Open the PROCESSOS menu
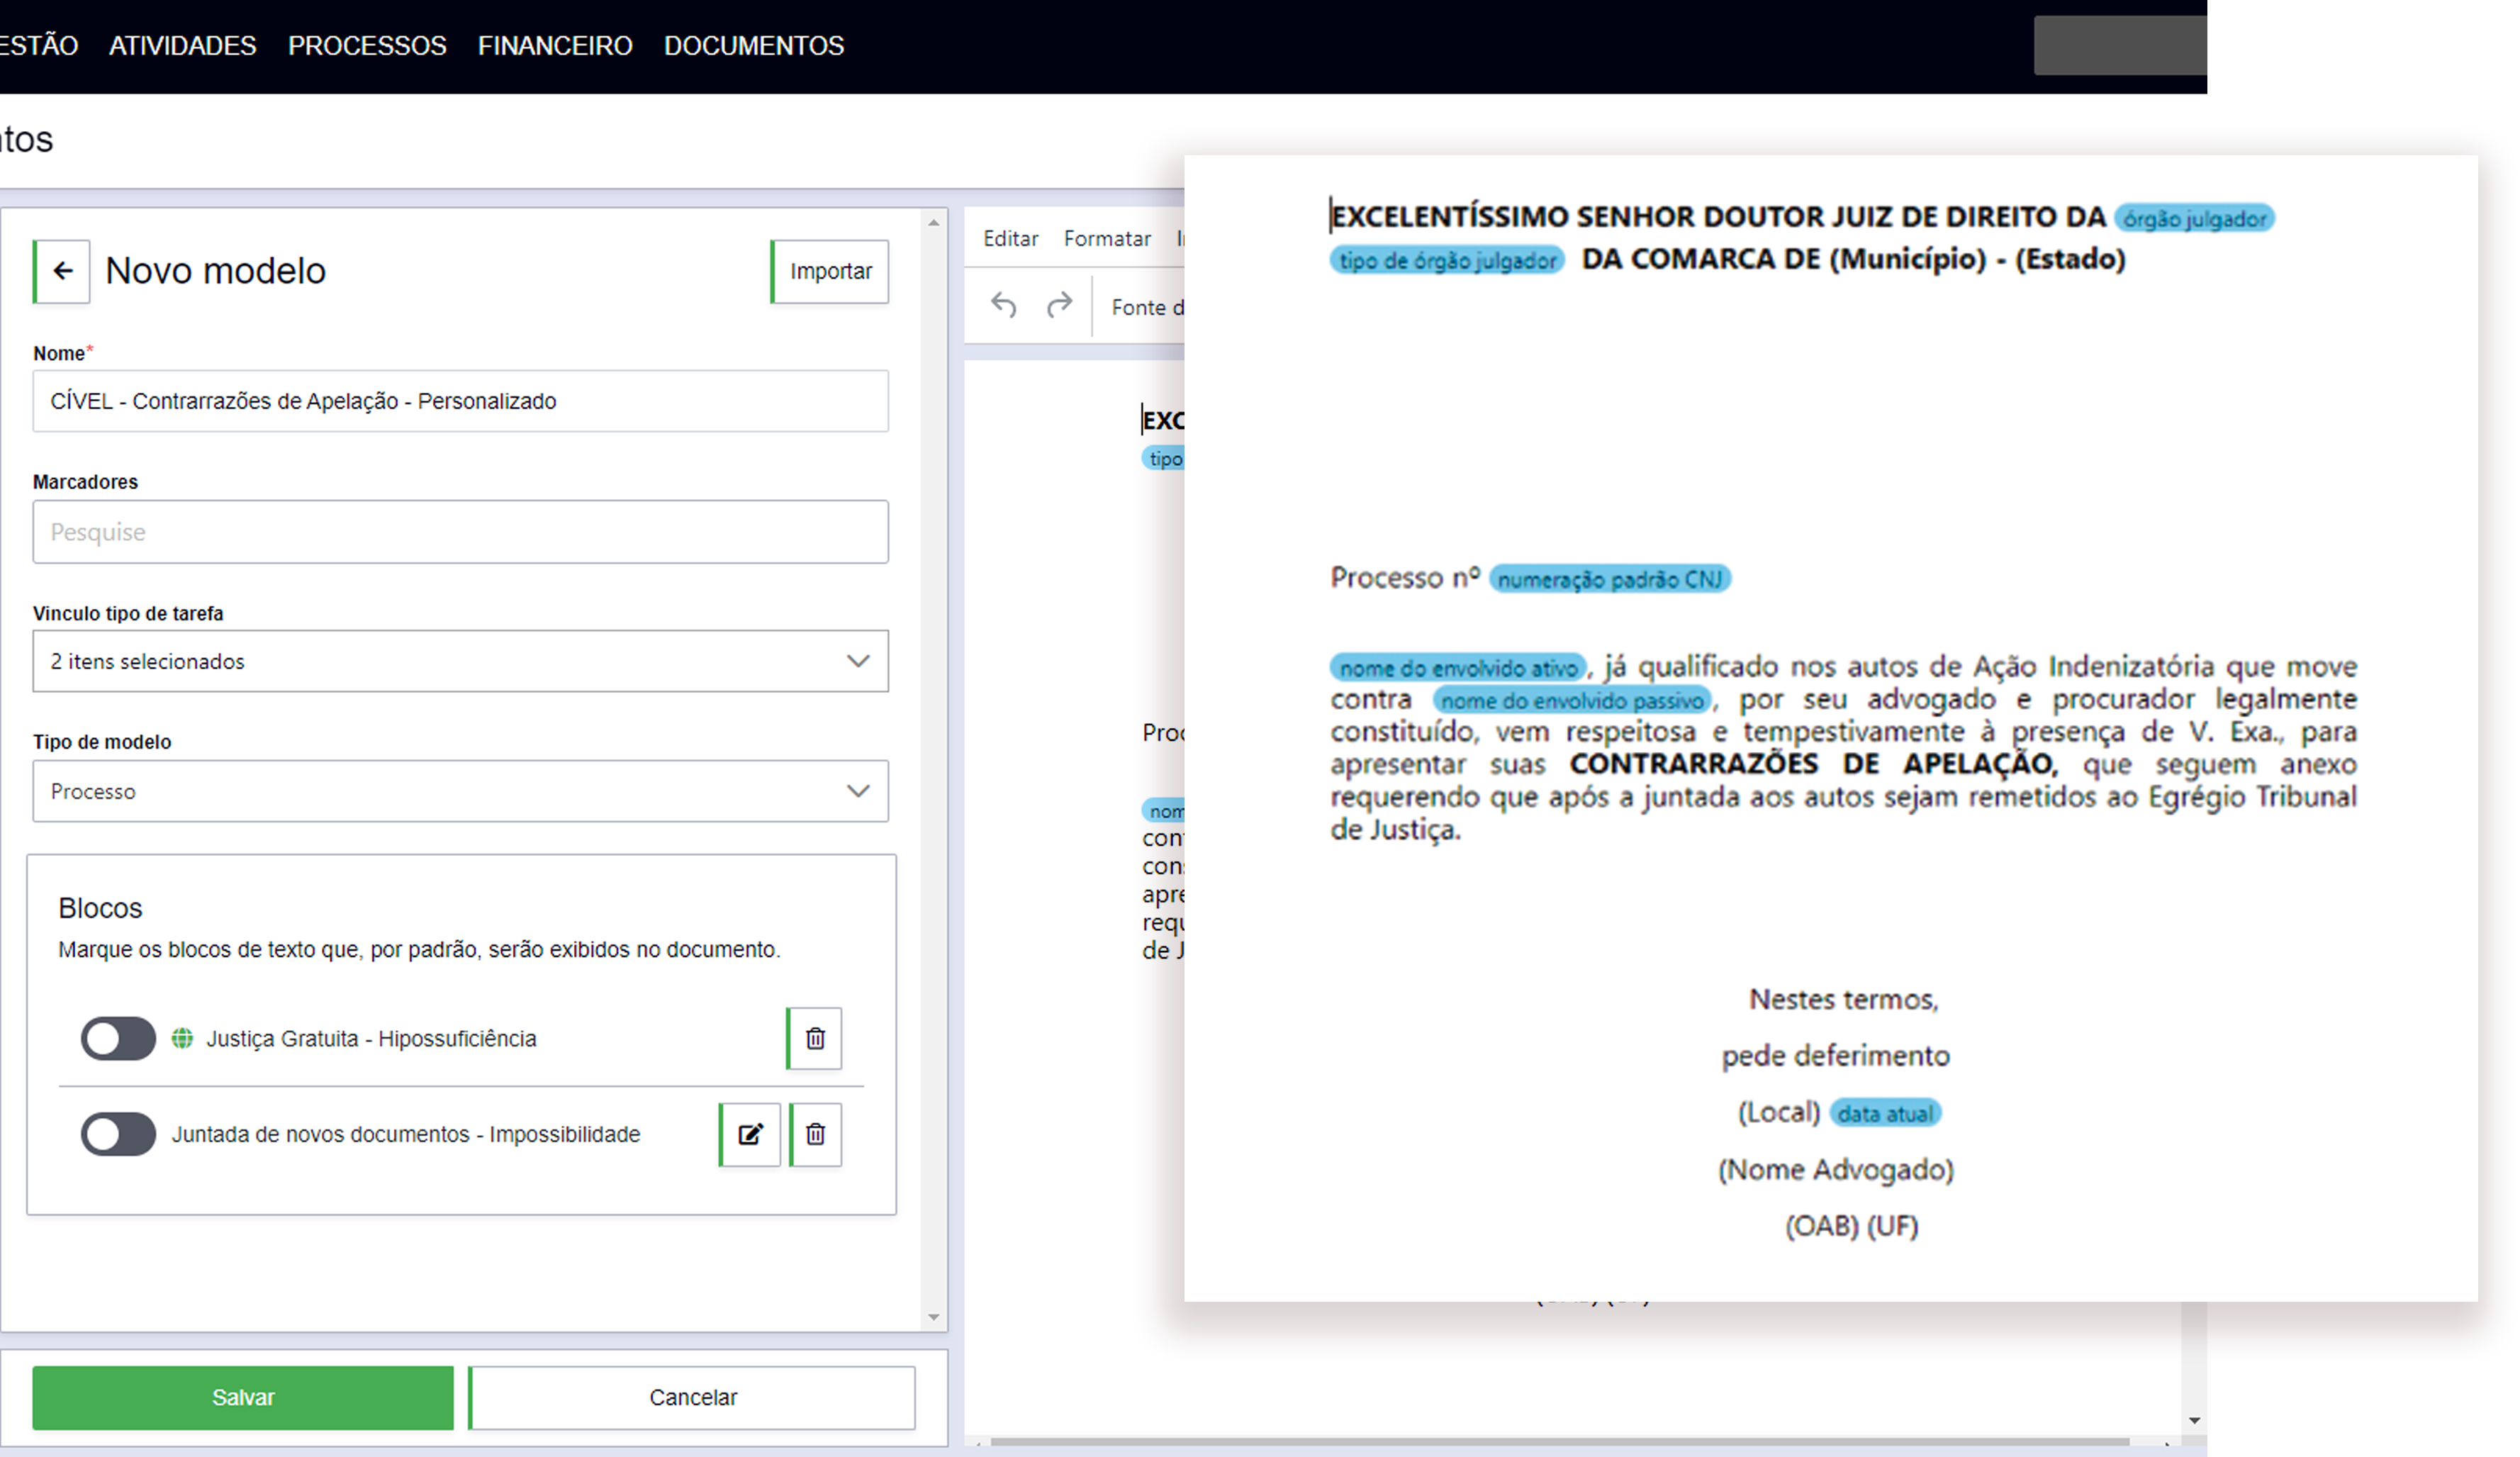 [367, 46]
